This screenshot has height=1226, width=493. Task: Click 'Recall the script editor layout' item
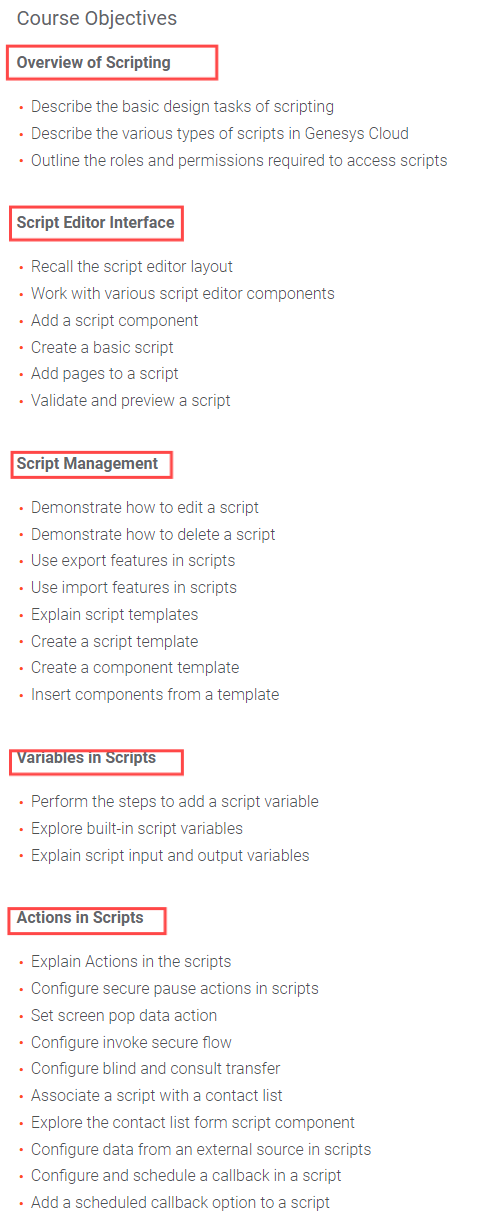(132, 266)
